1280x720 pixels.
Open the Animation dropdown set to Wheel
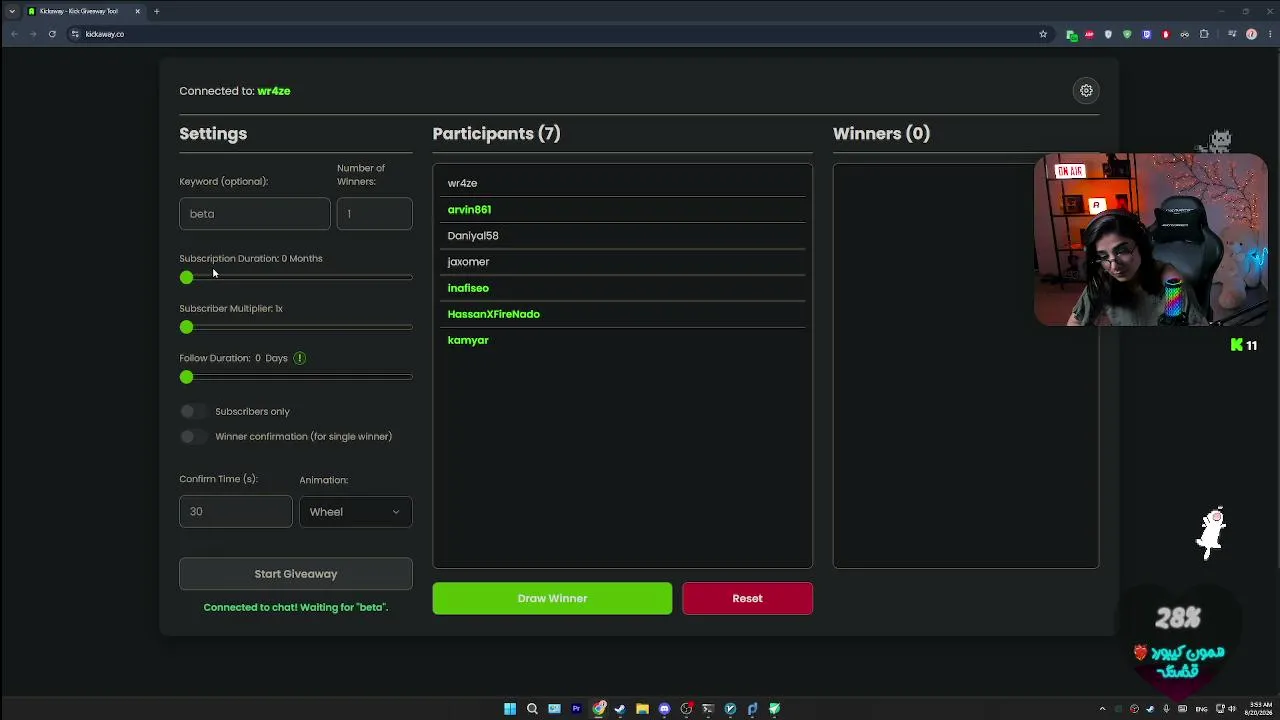(x=355, y=511)
